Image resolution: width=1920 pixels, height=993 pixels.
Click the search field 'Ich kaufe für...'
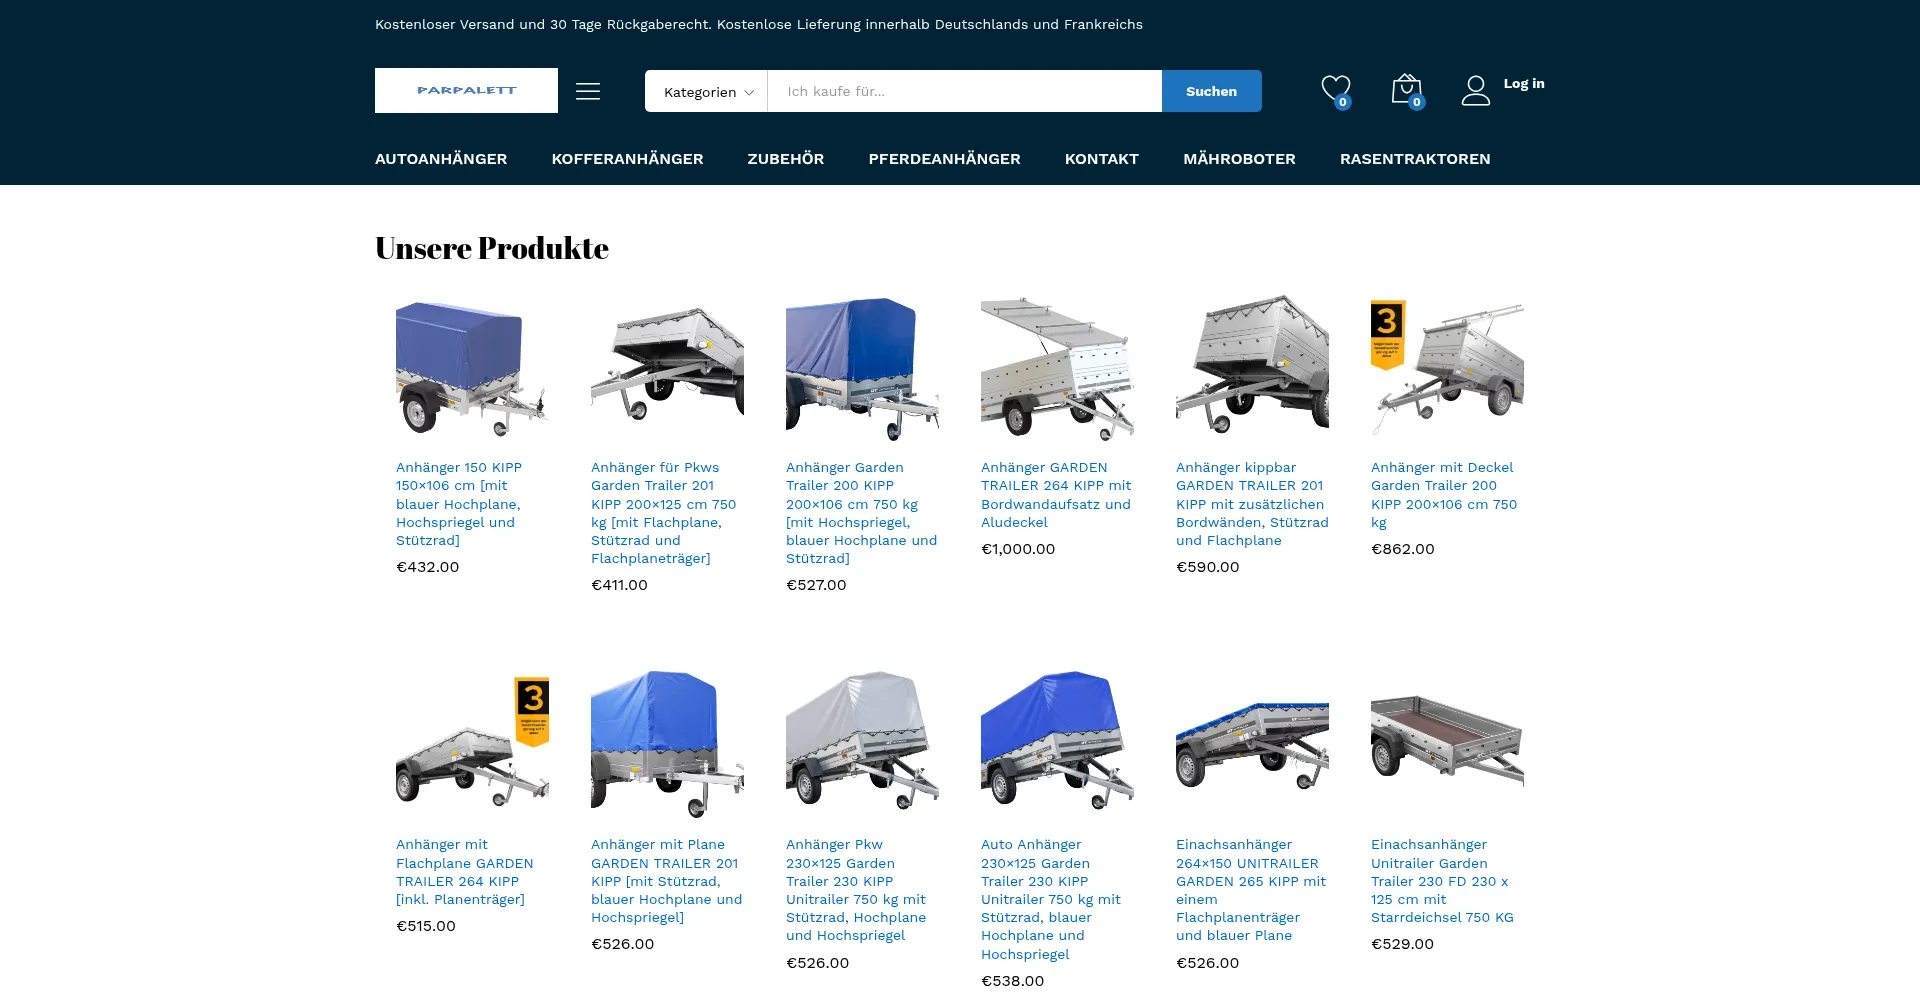point(965,91)
